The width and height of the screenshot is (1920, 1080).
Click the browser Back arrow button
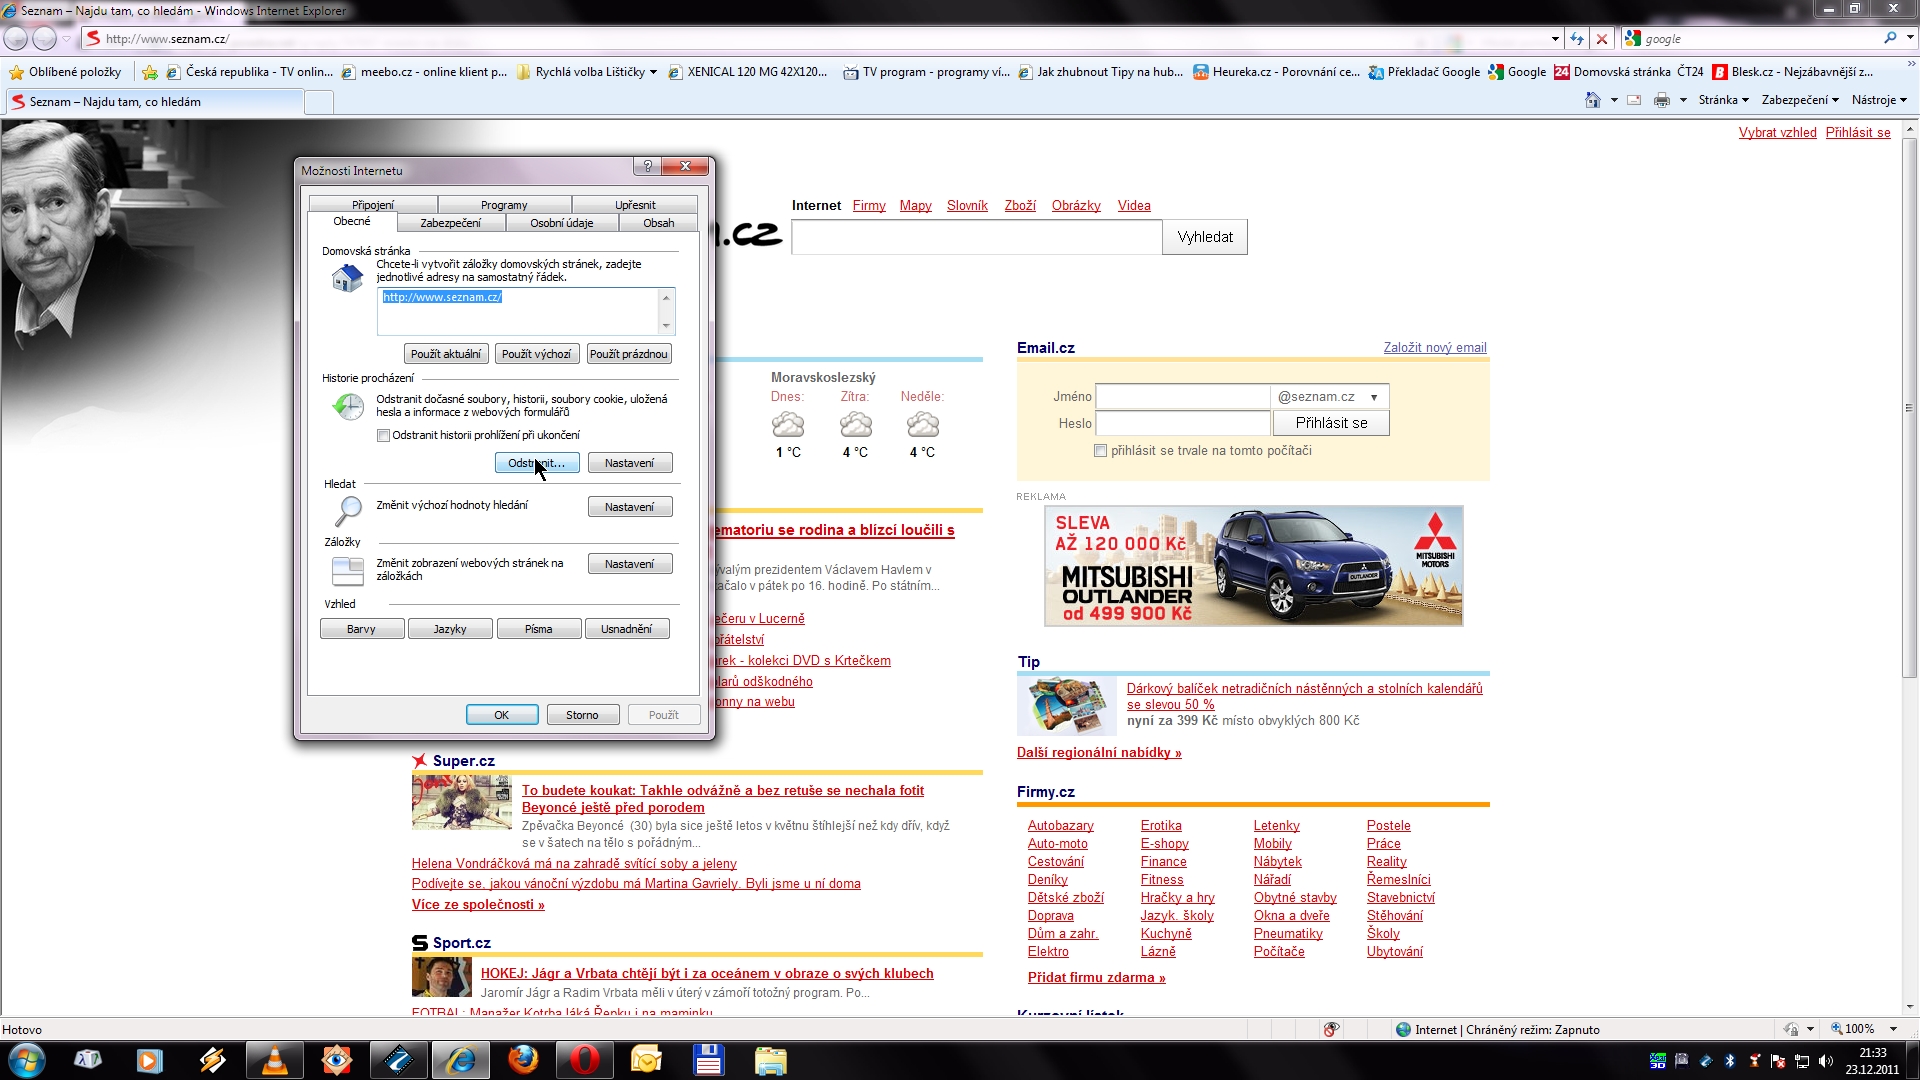(x=16, y=39)
